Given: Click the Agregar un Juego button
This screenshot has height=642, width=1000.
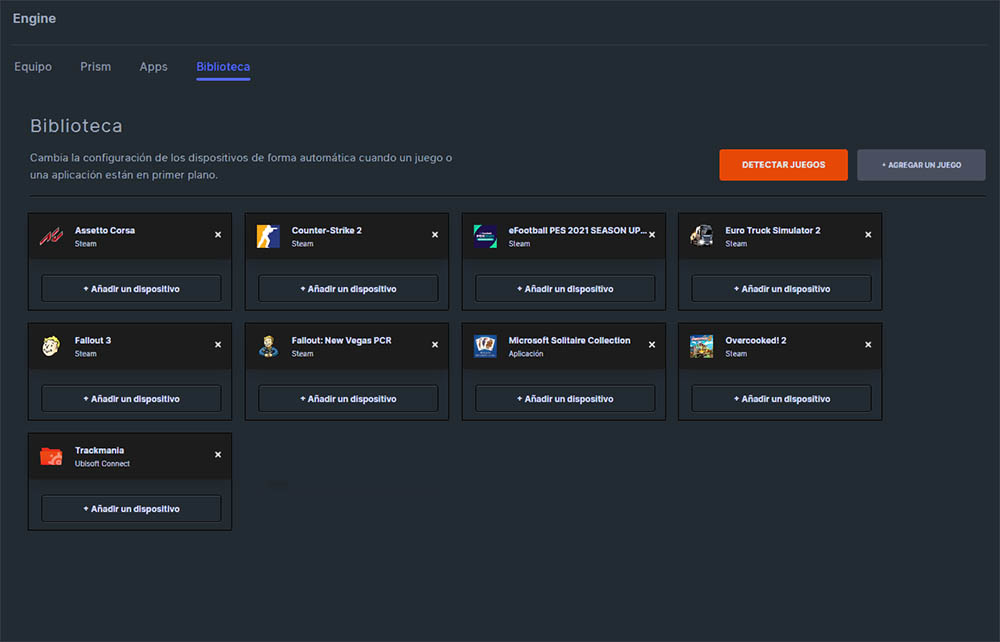Looking at the screenshot, I should 921,164.
